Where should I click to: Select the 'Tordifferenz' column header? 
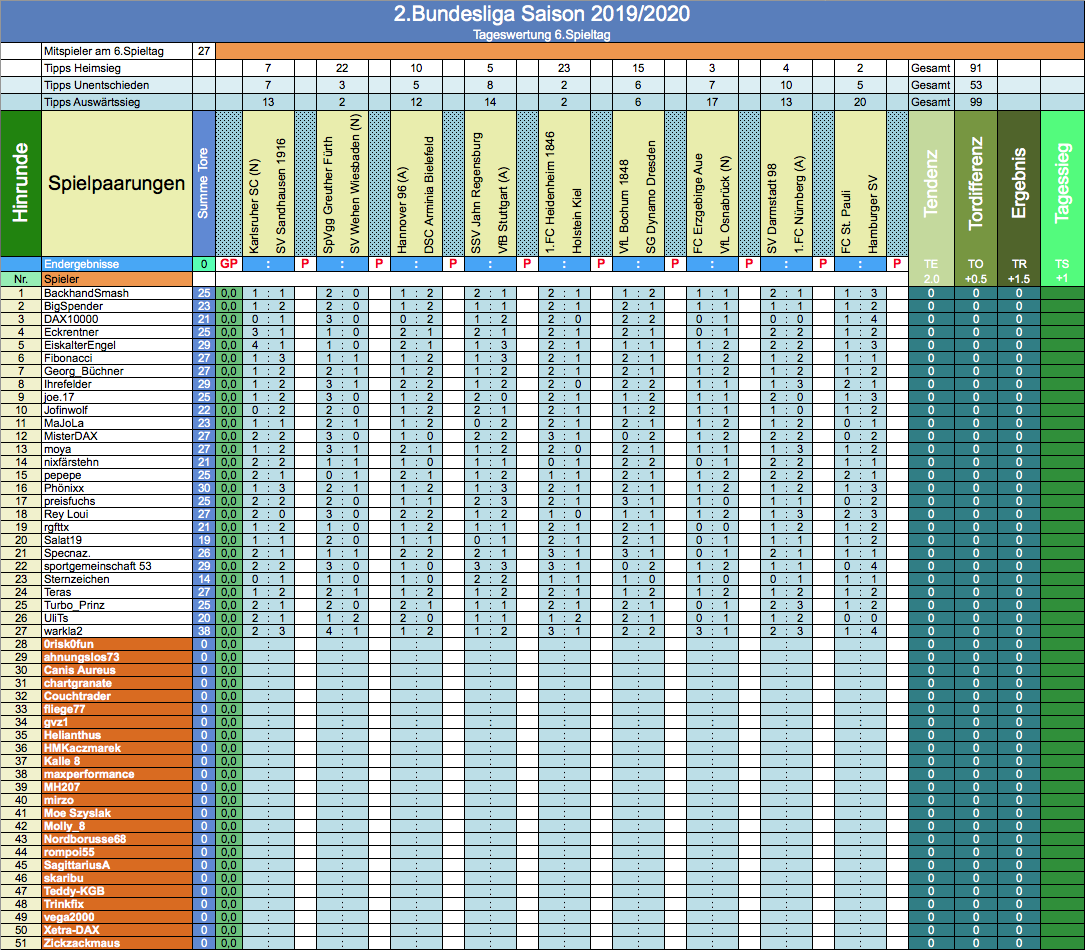[976, 183]
